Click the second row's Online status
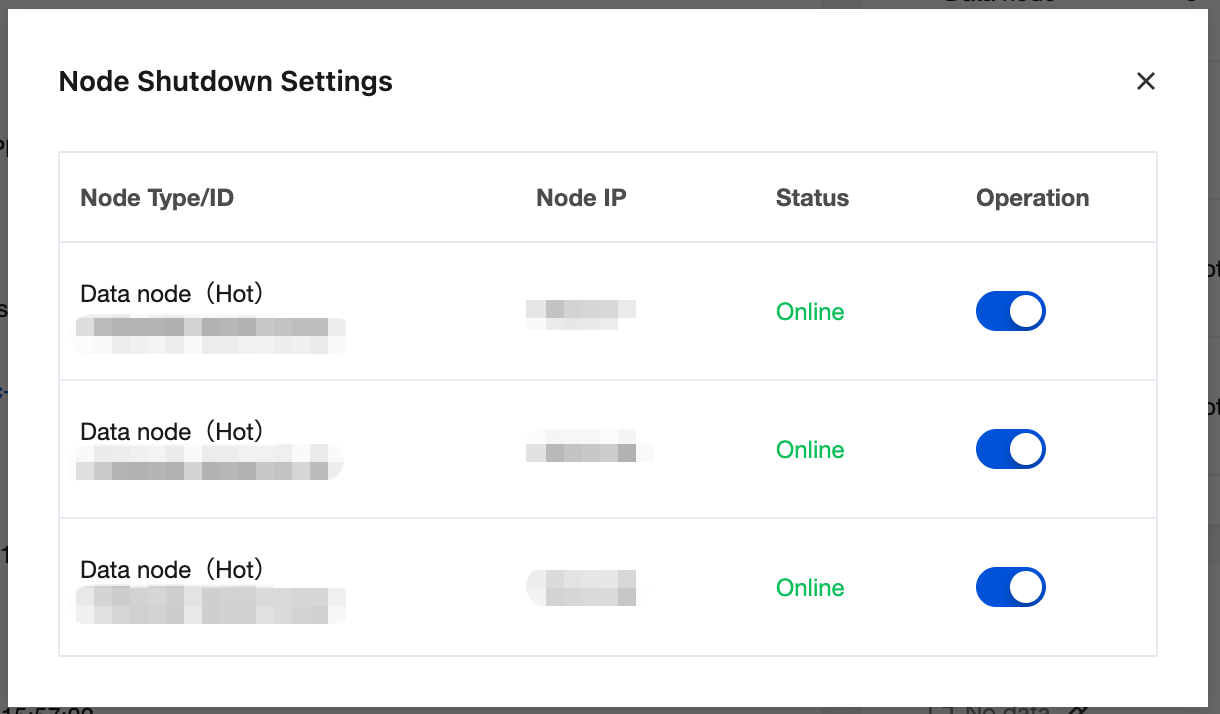Image resolution: width=1220 pixels, height=714 pixels. pyautogui.click(x=810, y=450)
